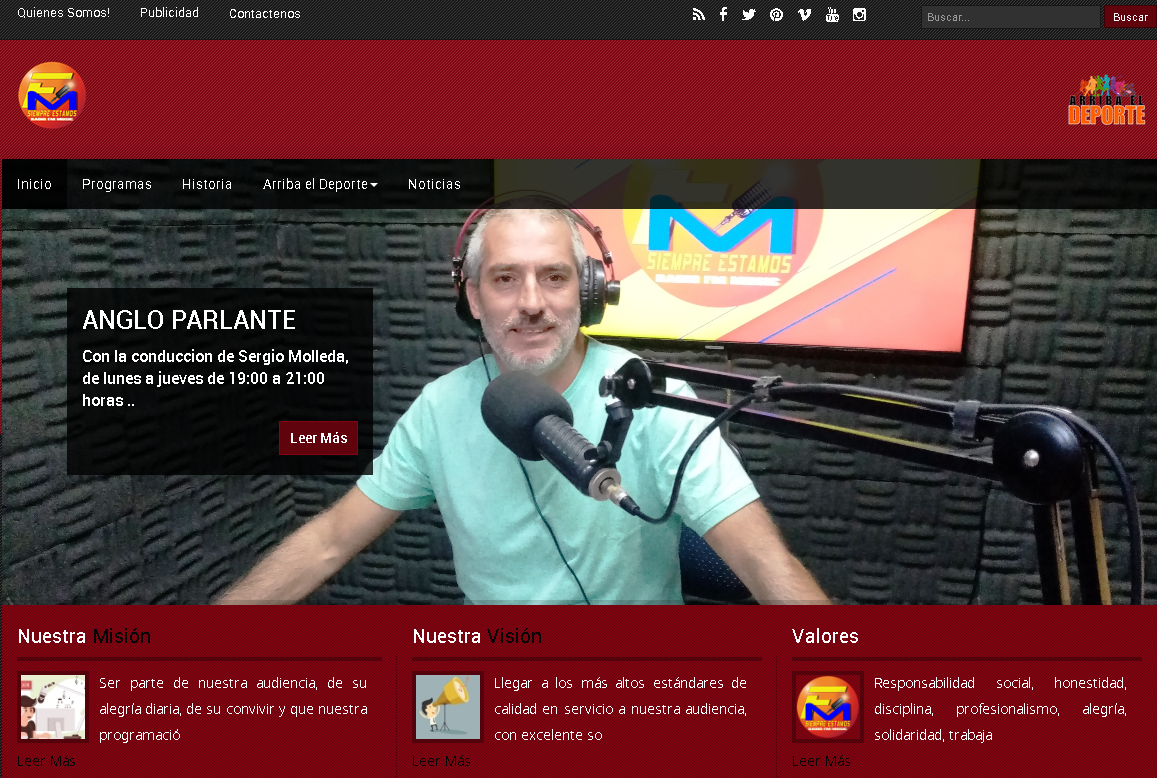Open the RSS feed icon
1157x778 pixels.
[x=698, y=15]
